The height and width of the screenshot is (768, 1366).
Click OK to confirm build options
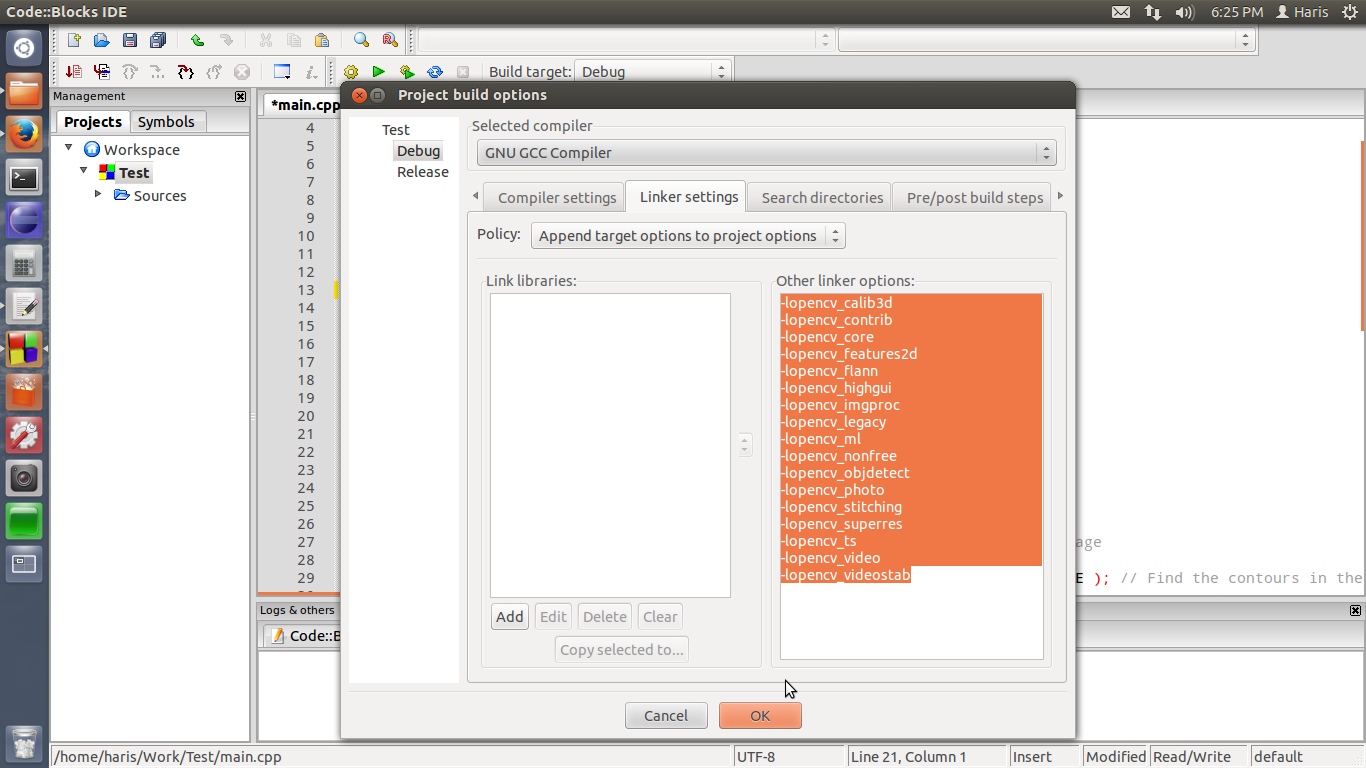[760, 716]
